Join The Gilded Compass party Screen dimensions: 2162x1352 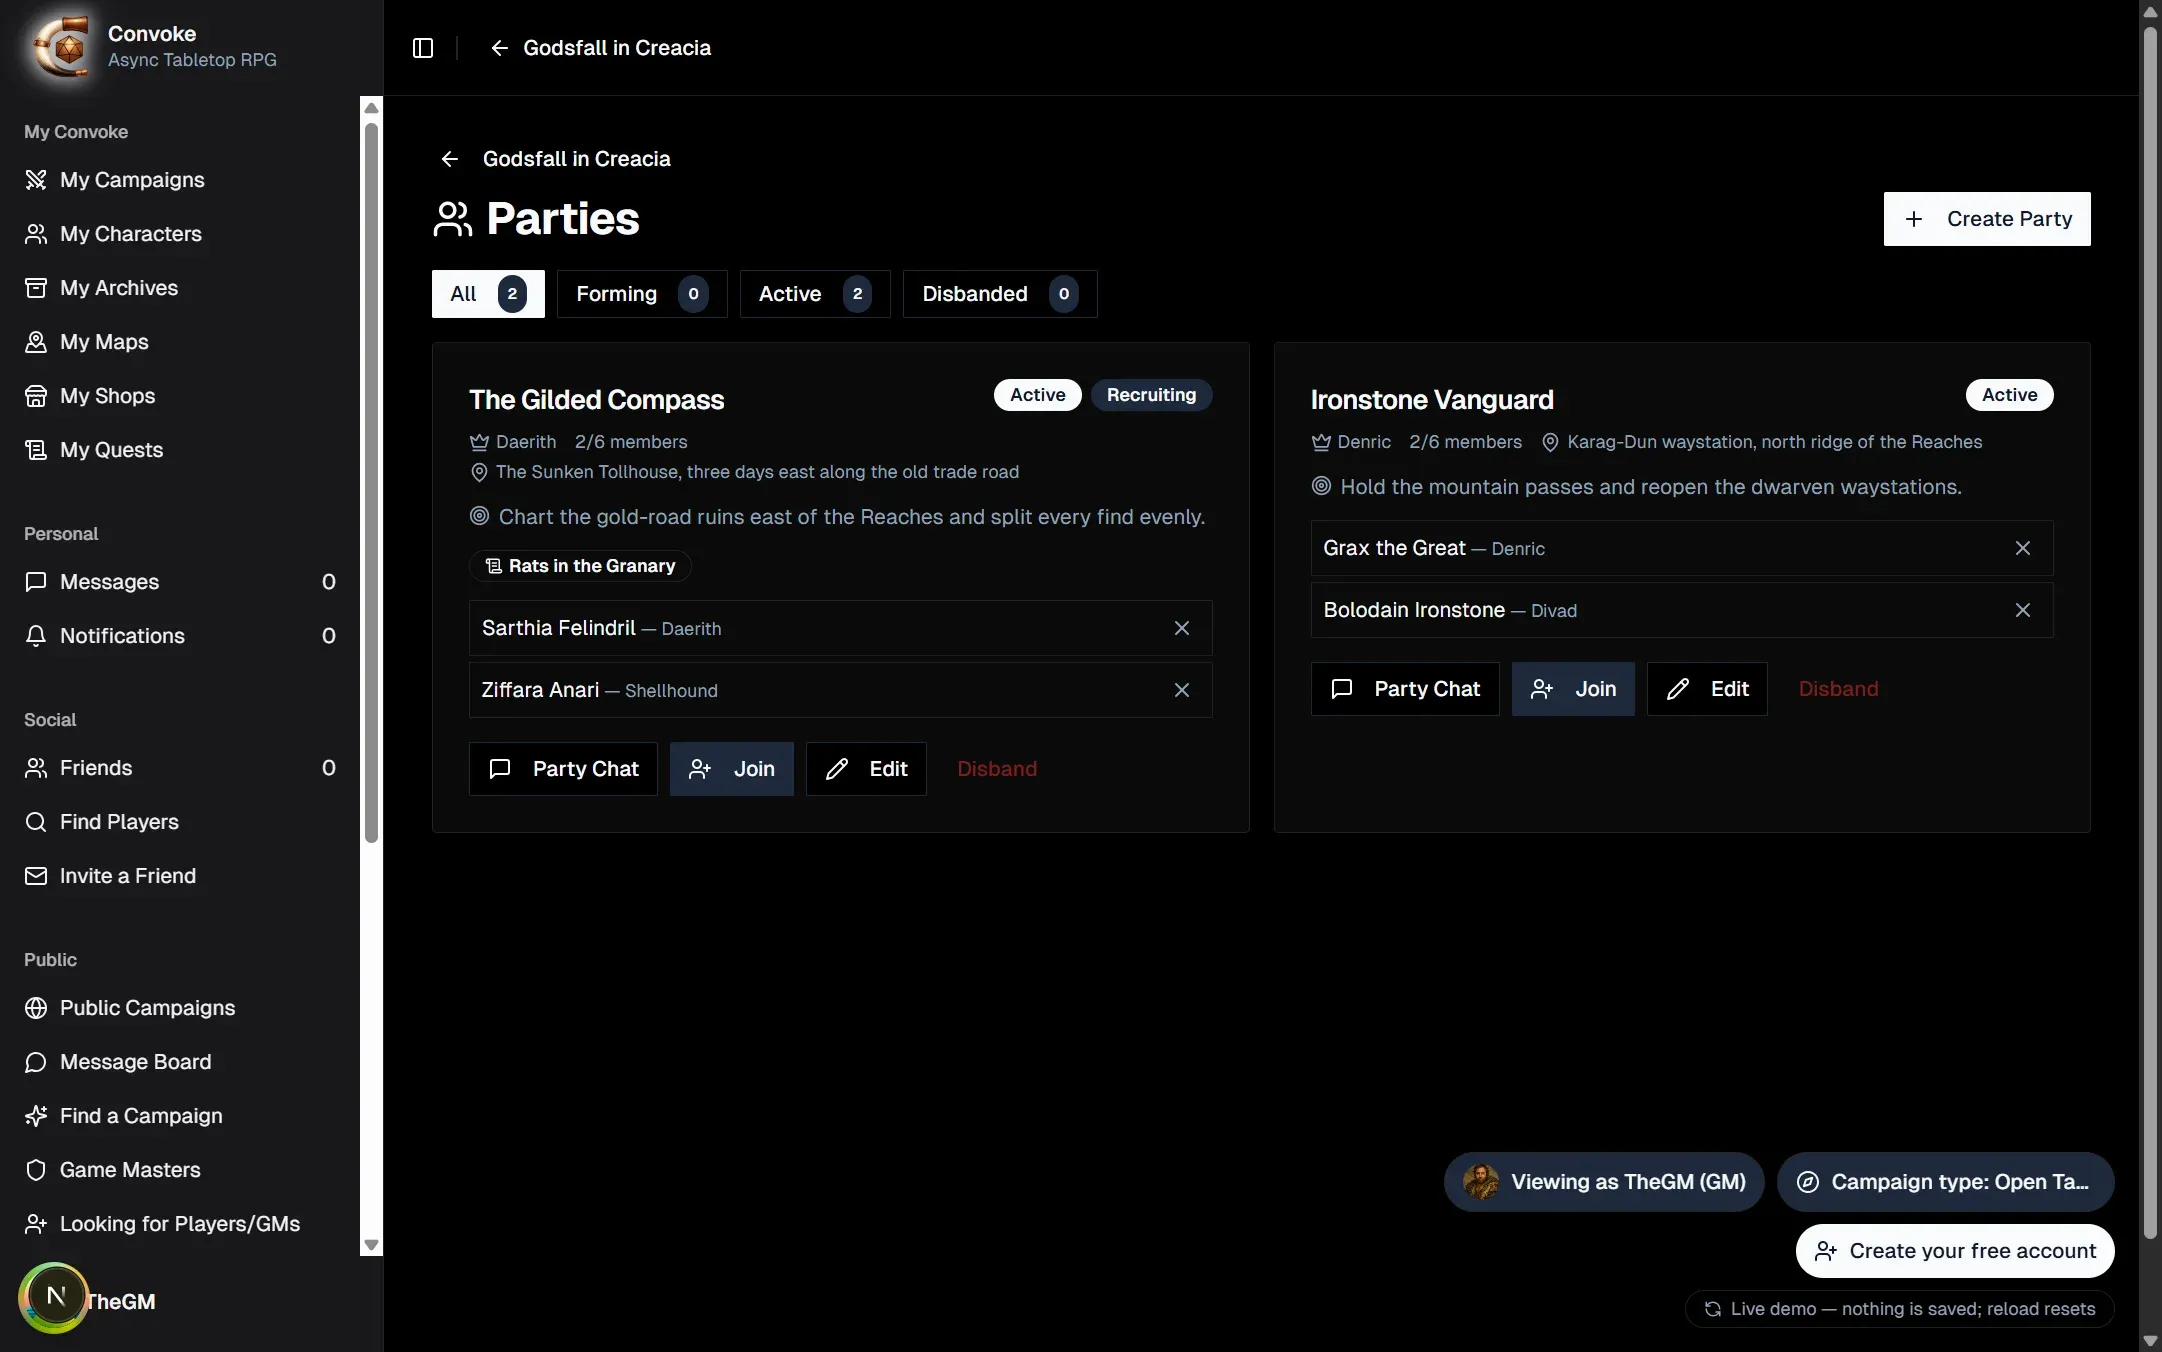coord(732,769)
